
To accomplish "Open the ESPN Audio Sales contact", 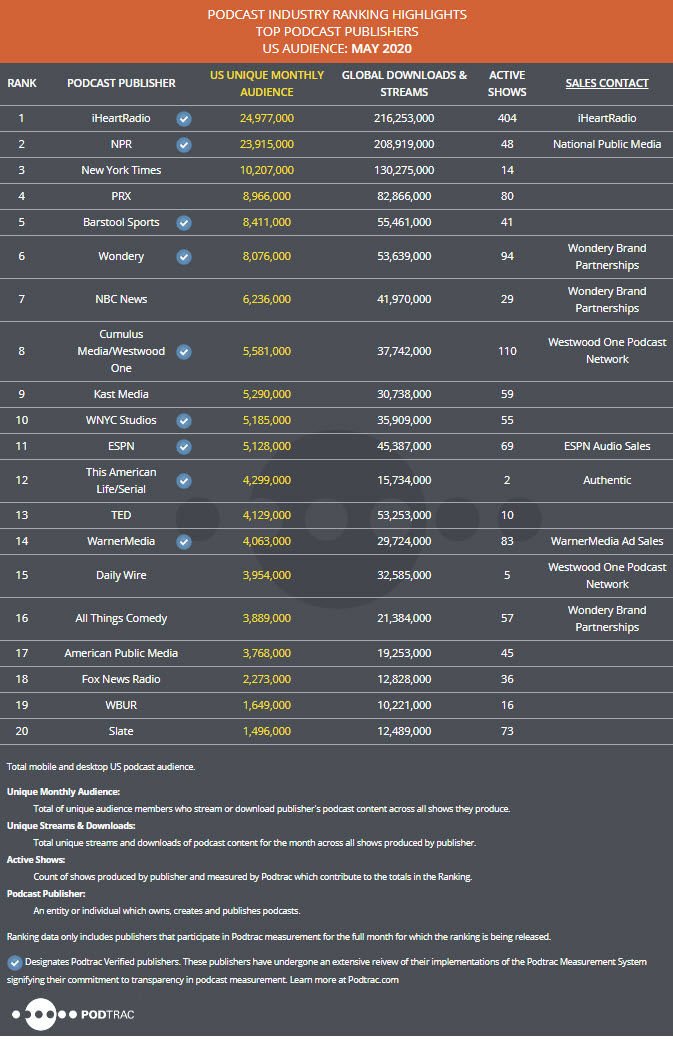I will 607,446.
